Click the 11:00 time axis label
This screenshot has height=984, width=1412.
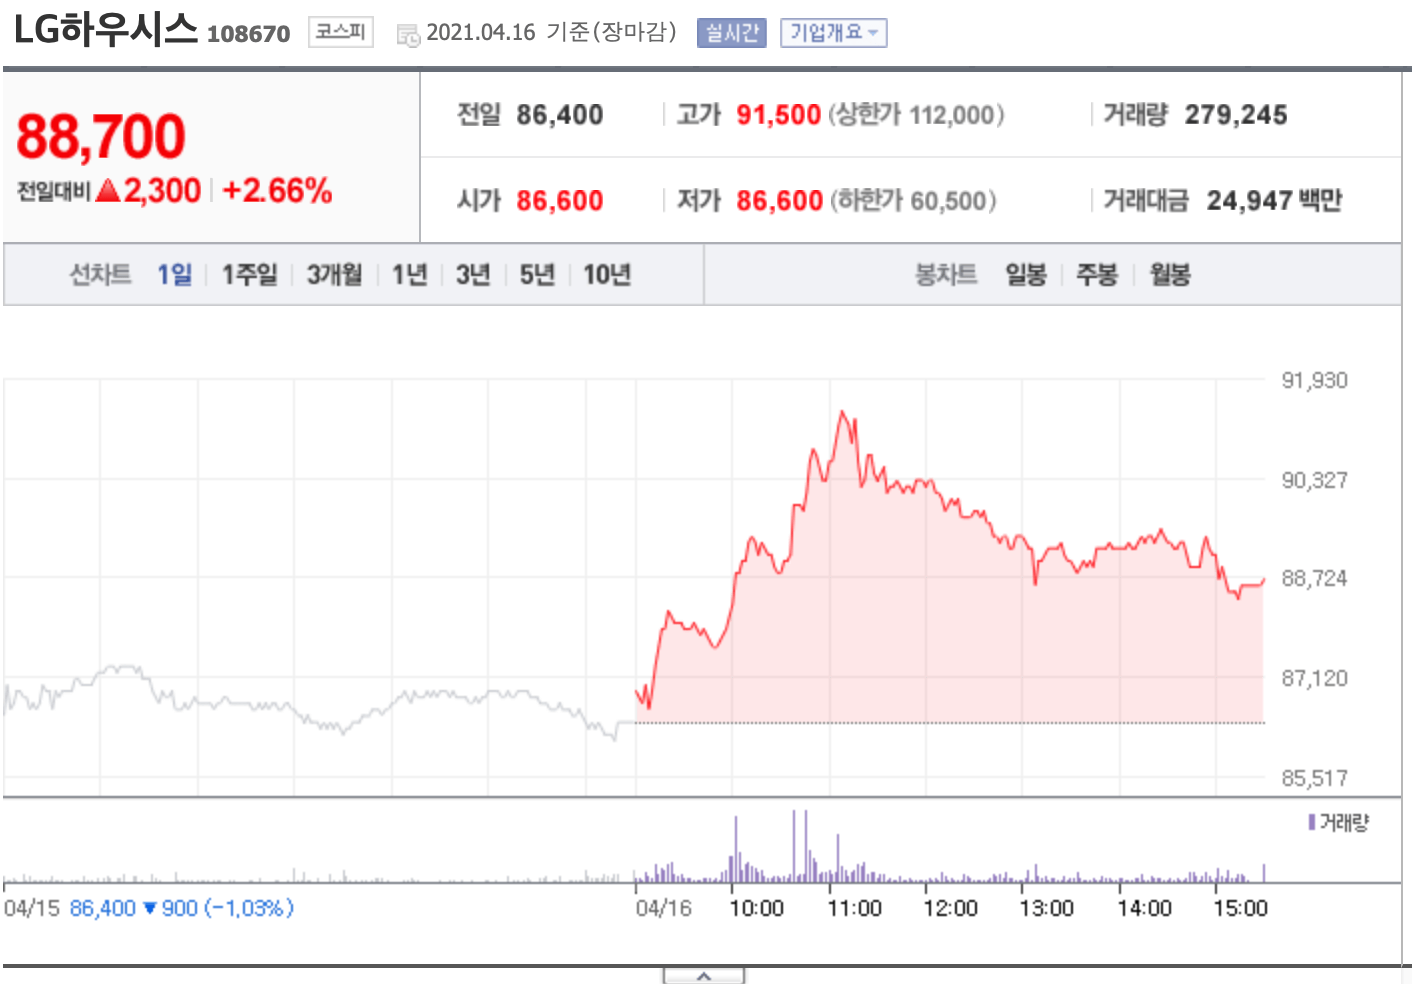coord(854,908)
